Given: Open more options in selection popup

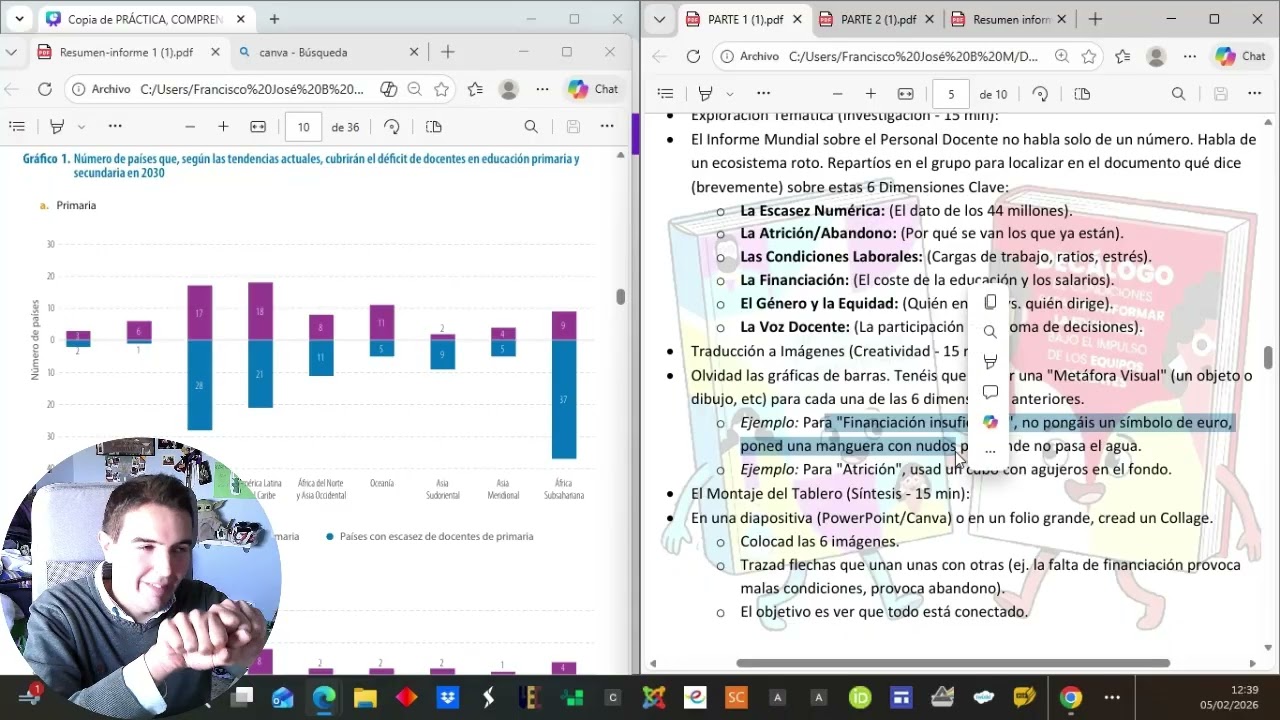Looking at the screenshot, I should click(x=990, y=451).
